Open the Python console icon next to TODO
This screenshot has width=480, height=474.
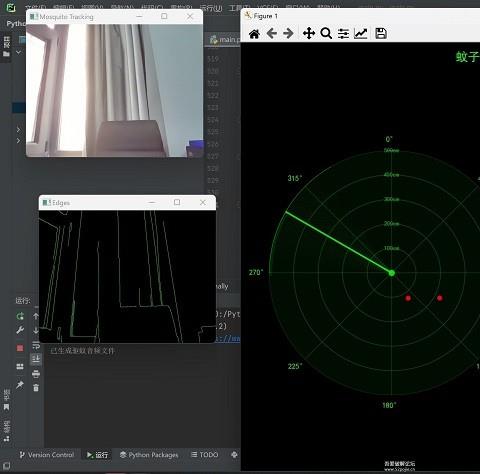tap(234, 455)
